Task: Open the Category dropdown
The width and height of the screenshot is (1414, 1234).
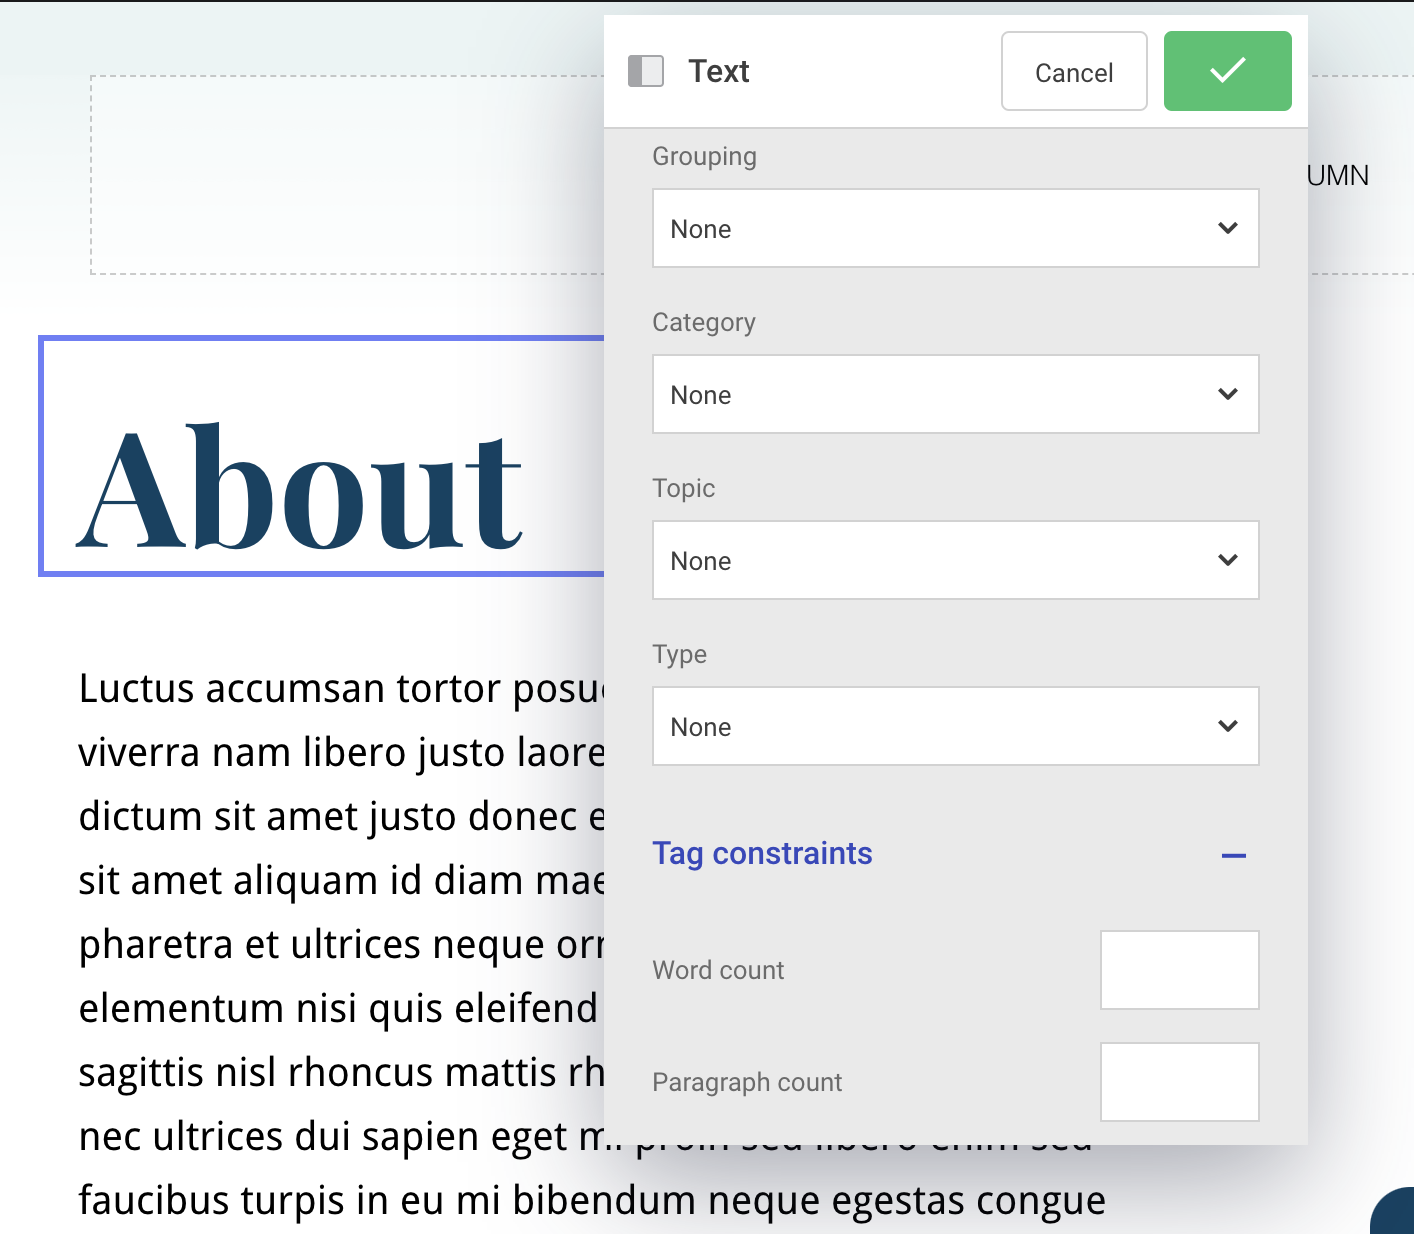Action: pos(955,394)
